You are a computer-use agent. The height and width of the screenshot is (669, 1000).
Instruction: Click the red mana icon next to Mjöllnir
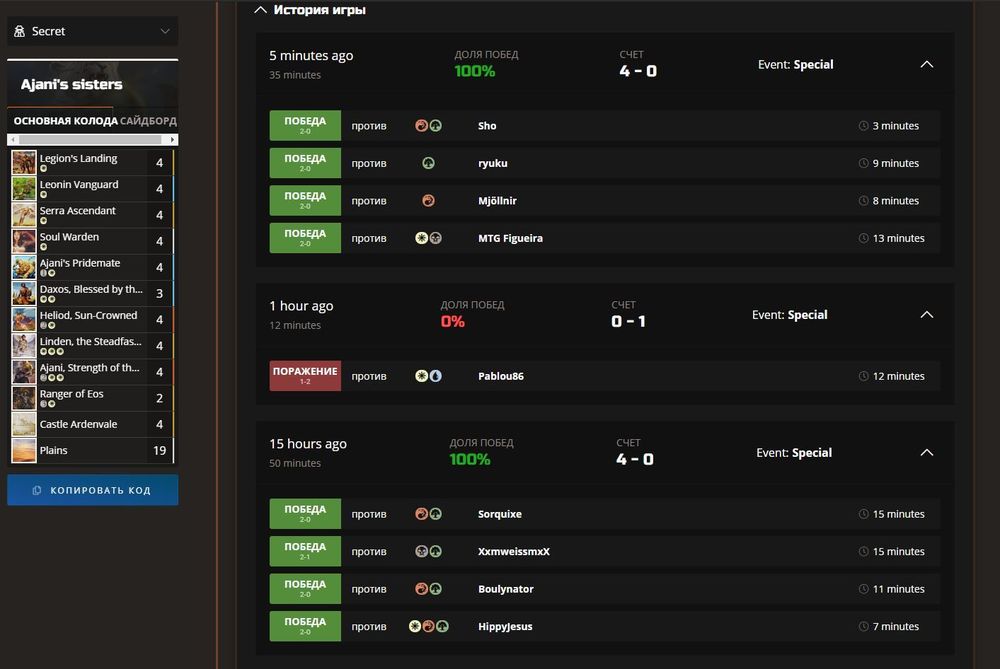[428, 201]
